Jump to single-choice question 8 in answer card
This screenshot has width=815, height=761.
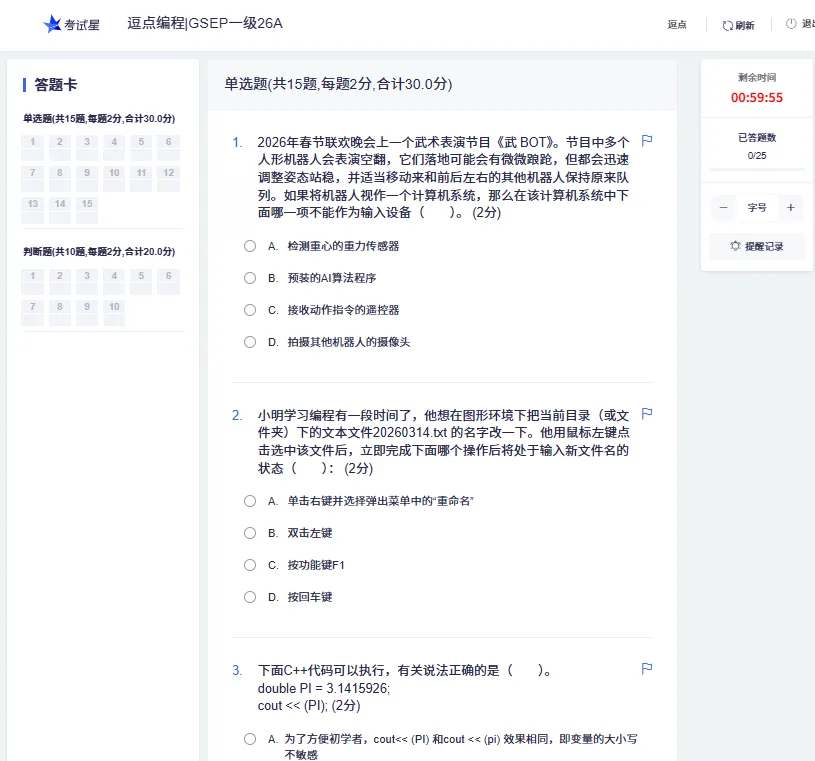(60, 179)
